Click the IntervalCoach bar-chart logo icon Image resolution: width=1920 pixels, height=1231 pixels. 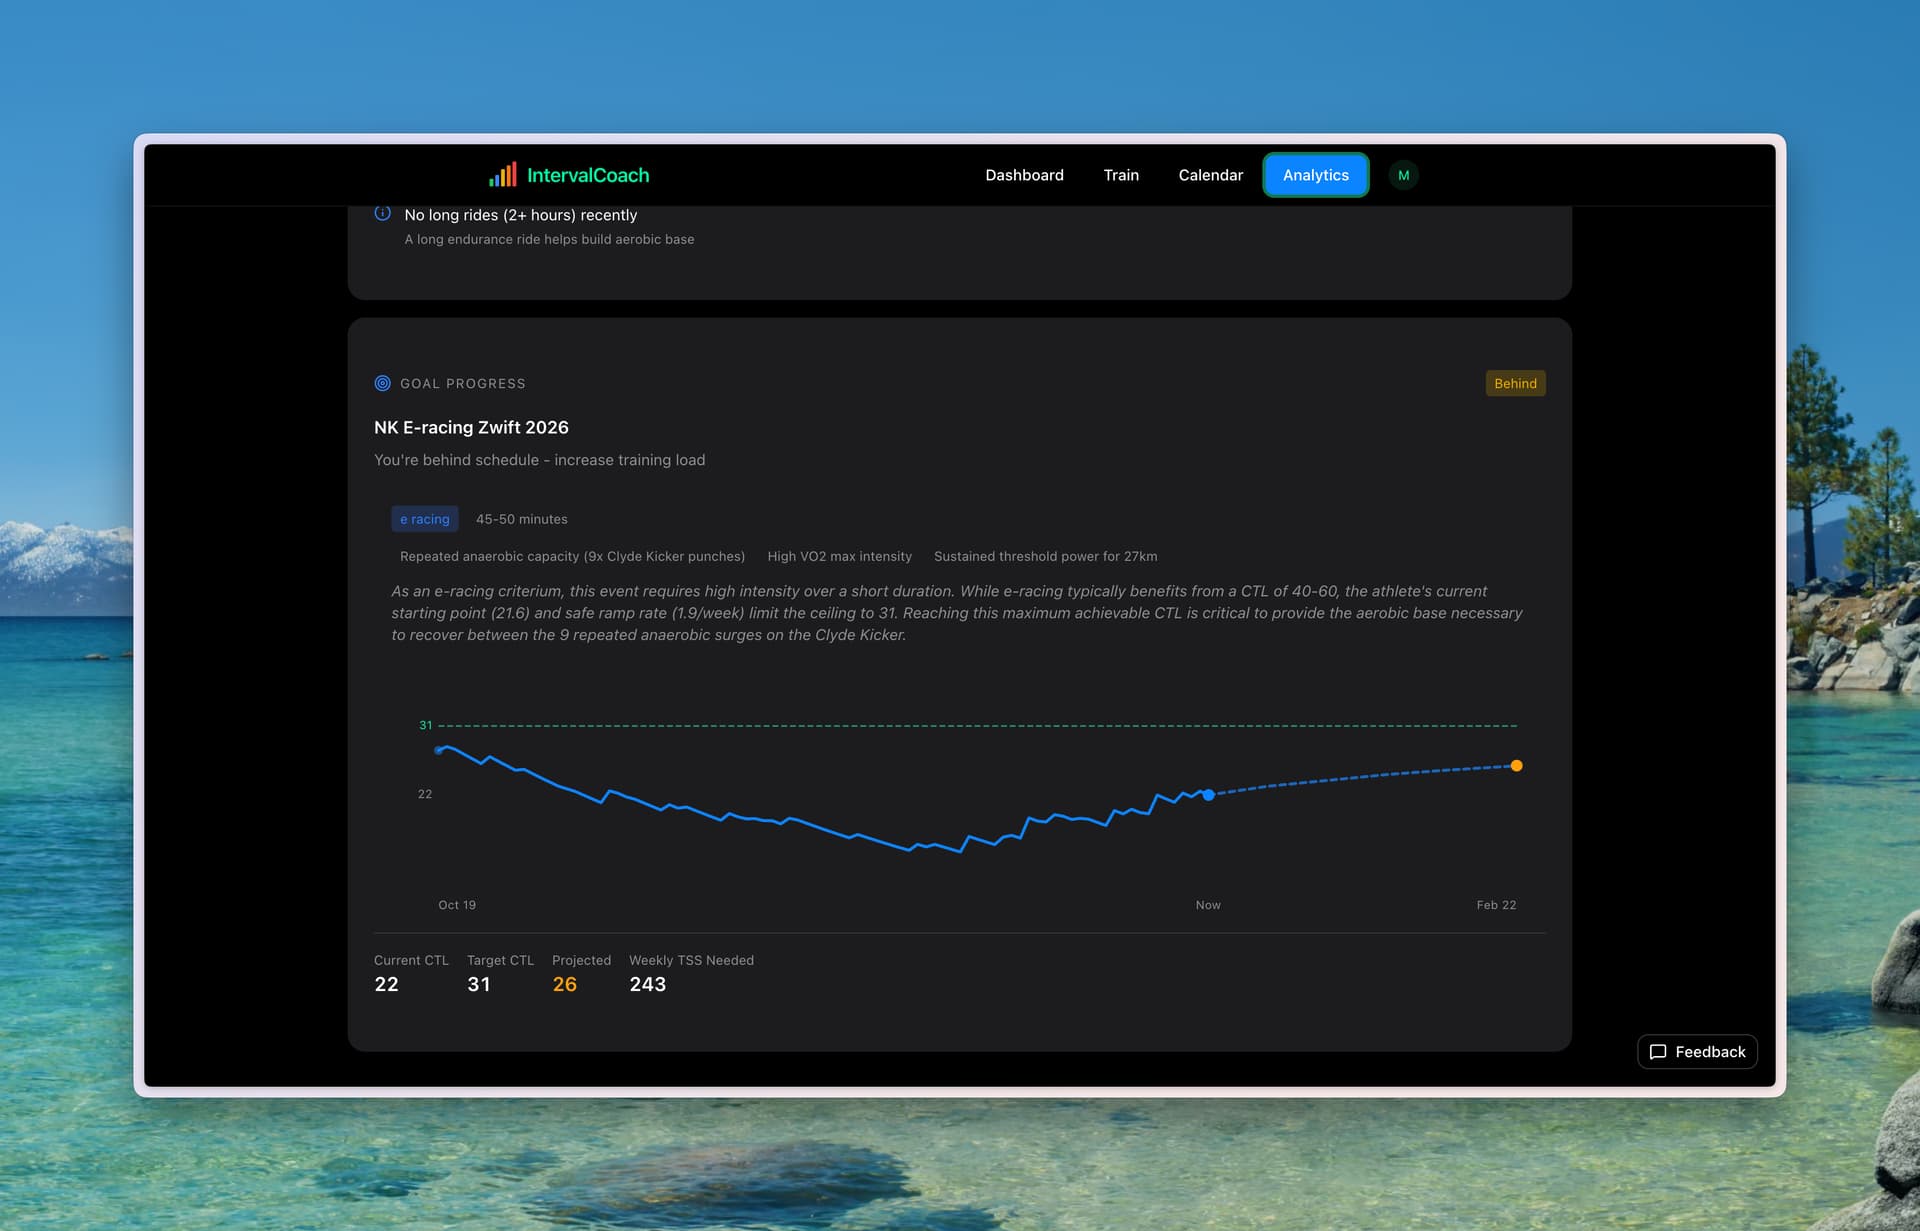502,175
